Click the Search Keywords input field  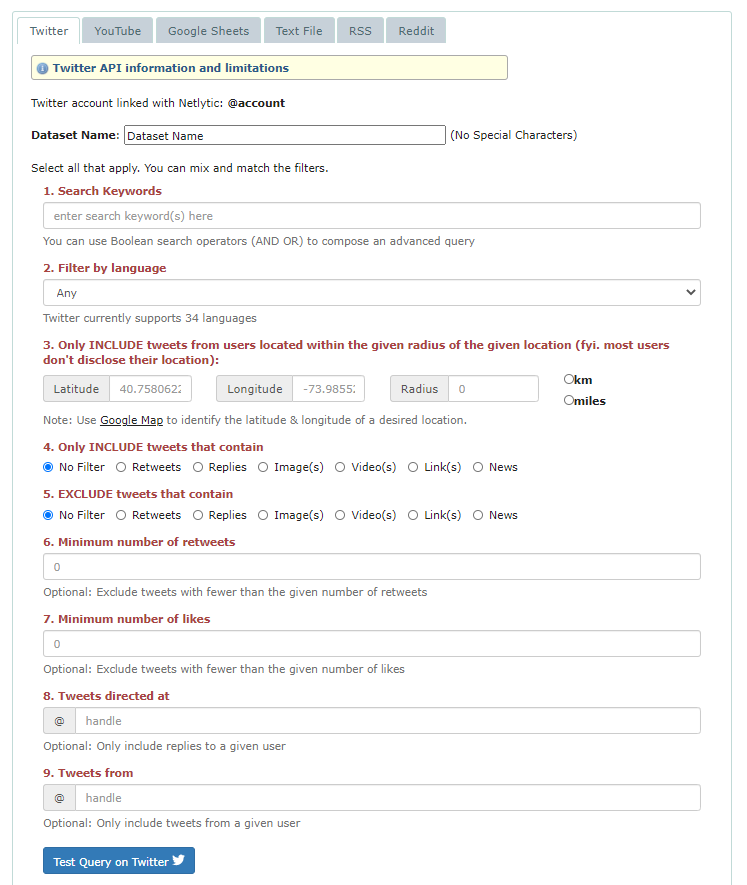[371, 216]
